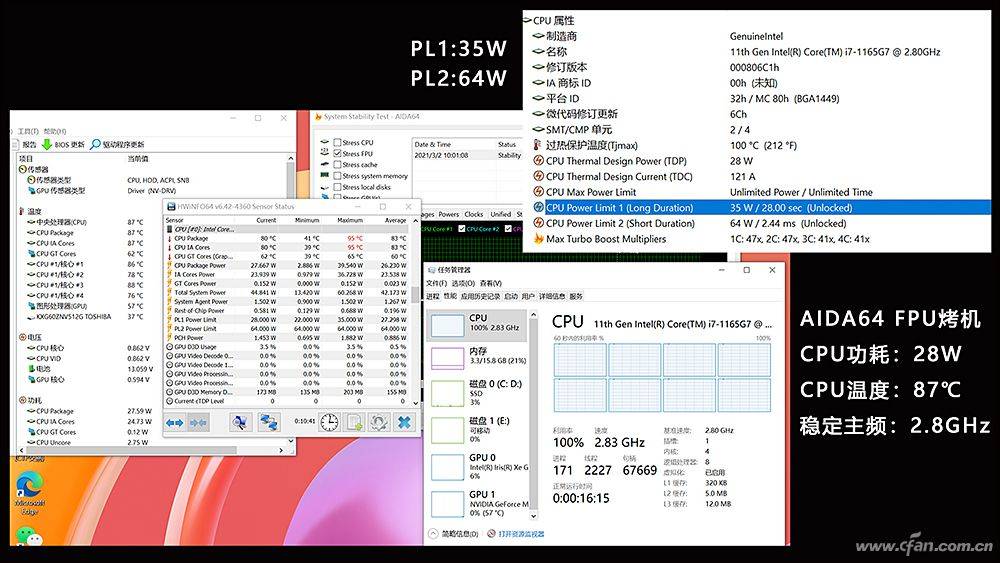Image resolution: width=1000 pixels, height=563 pixels.
Task: Click the HWiNFO reset clock icon
Action: pyautogui.click(x=329, y=422)
